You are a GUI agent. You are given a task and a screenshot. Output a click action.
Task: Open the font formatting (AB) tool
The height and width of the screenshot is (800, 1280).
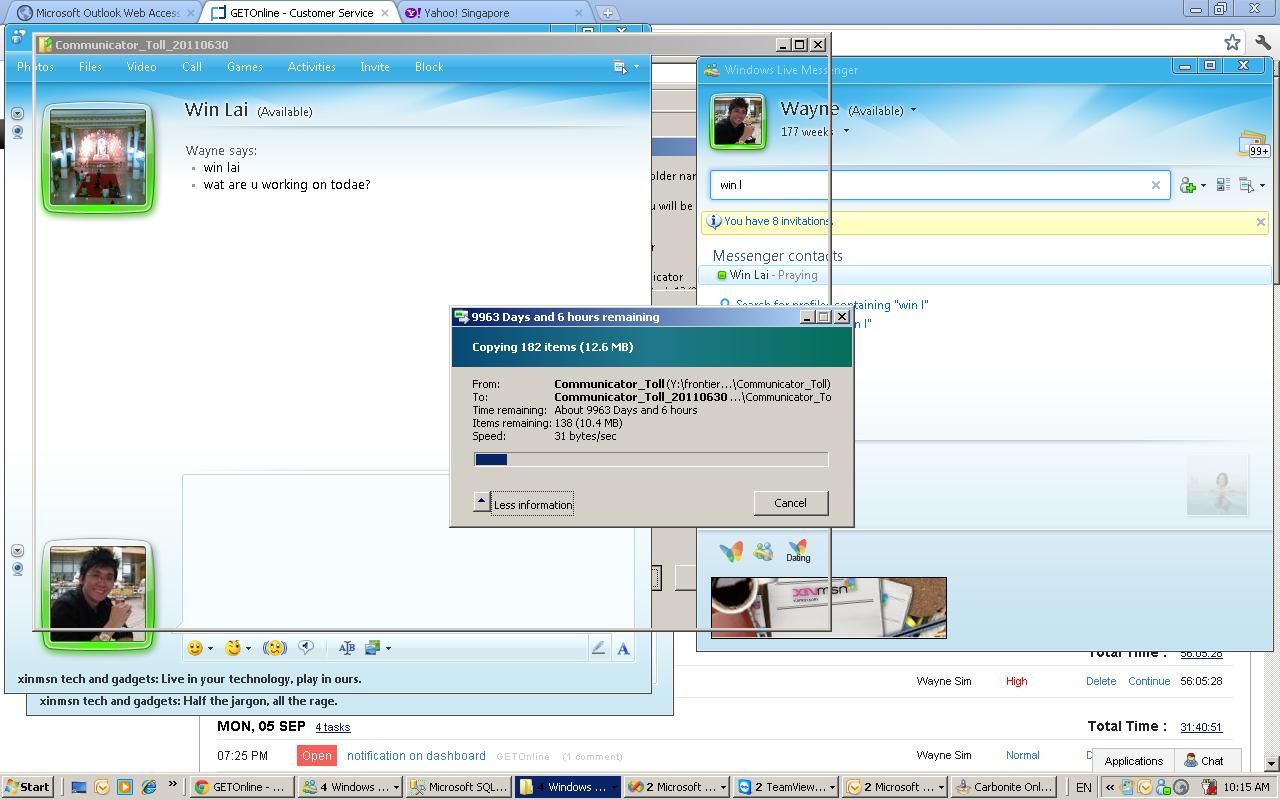coord(347,648)
